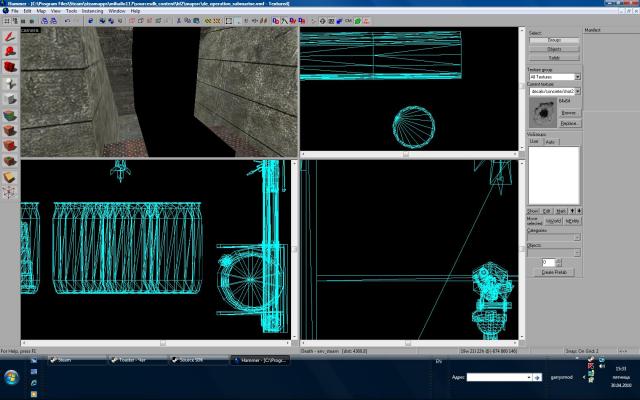Open the Instancing menu
640x400 pixels.
[x=93, y=11]
